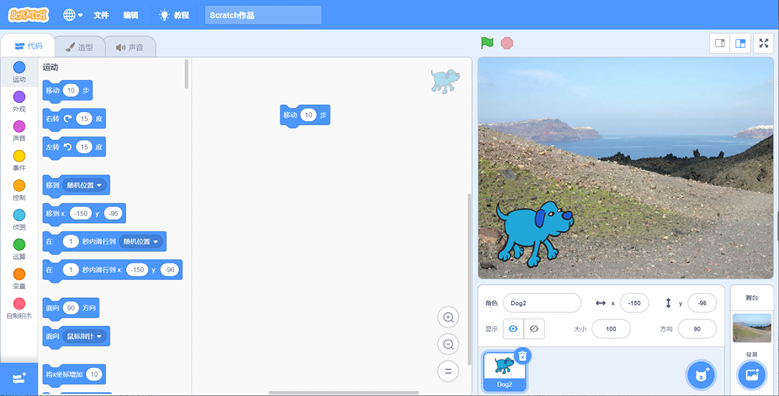
Task: Click the Scratch logo
Action: pos(28,15)
